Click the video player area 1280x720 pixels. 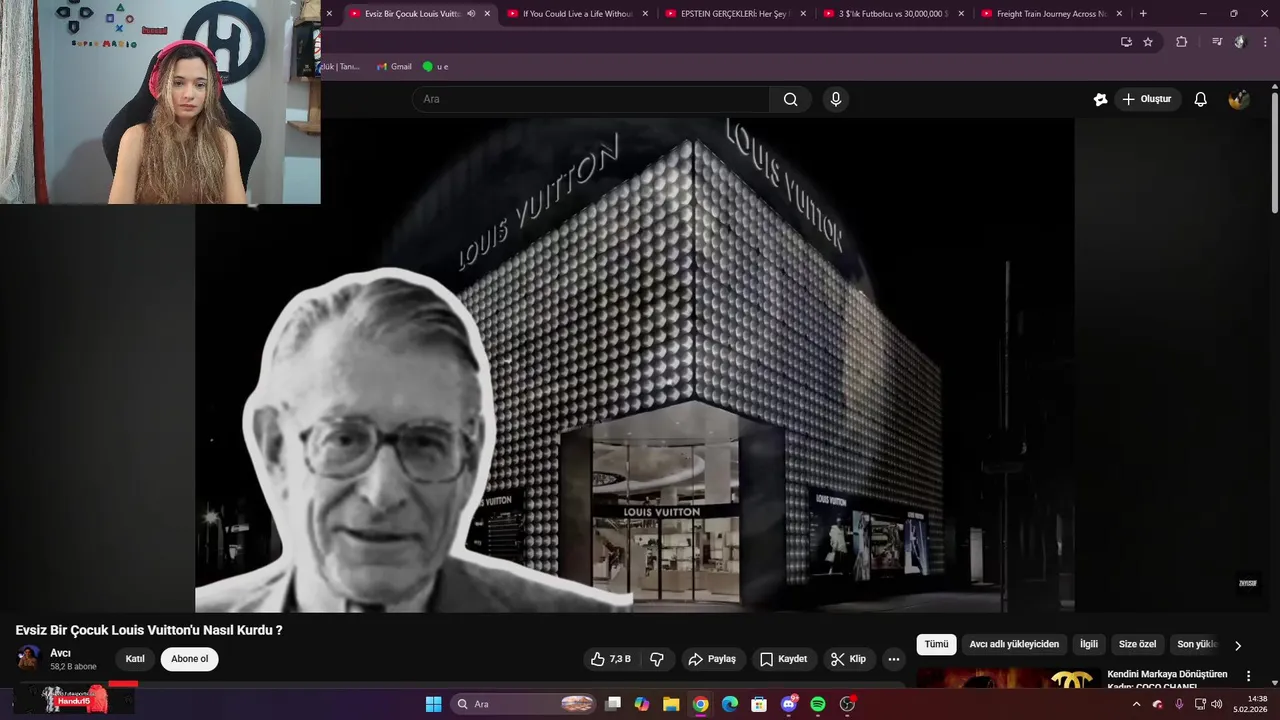tap(634, 365)
